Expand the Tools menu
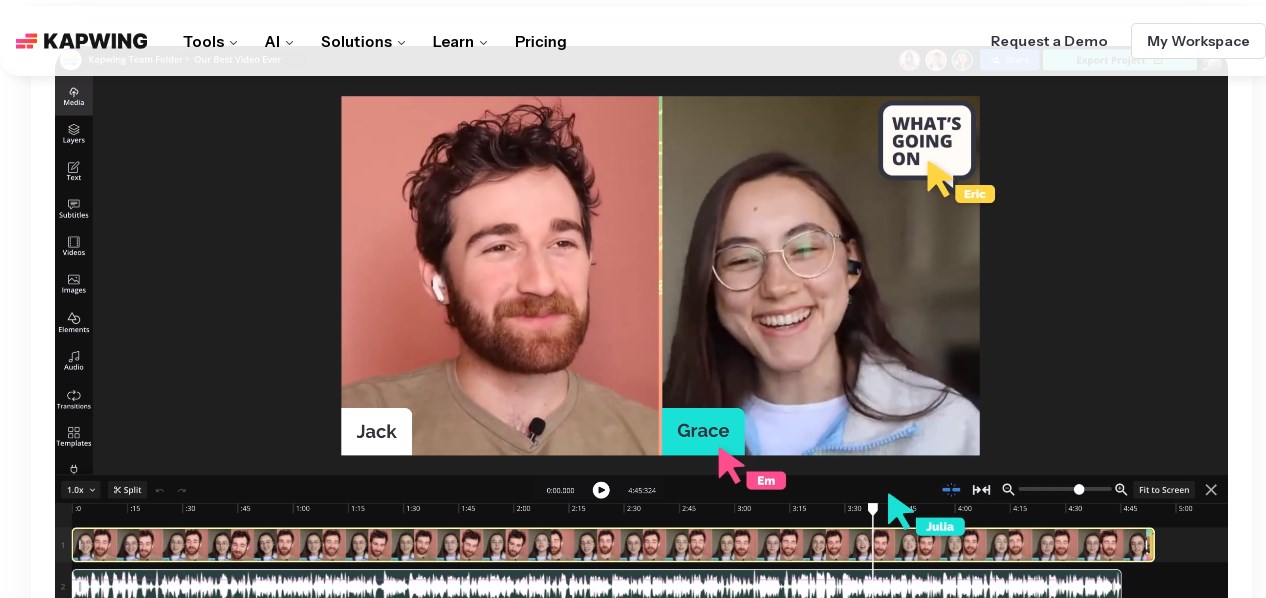 (x=210, y=42)
